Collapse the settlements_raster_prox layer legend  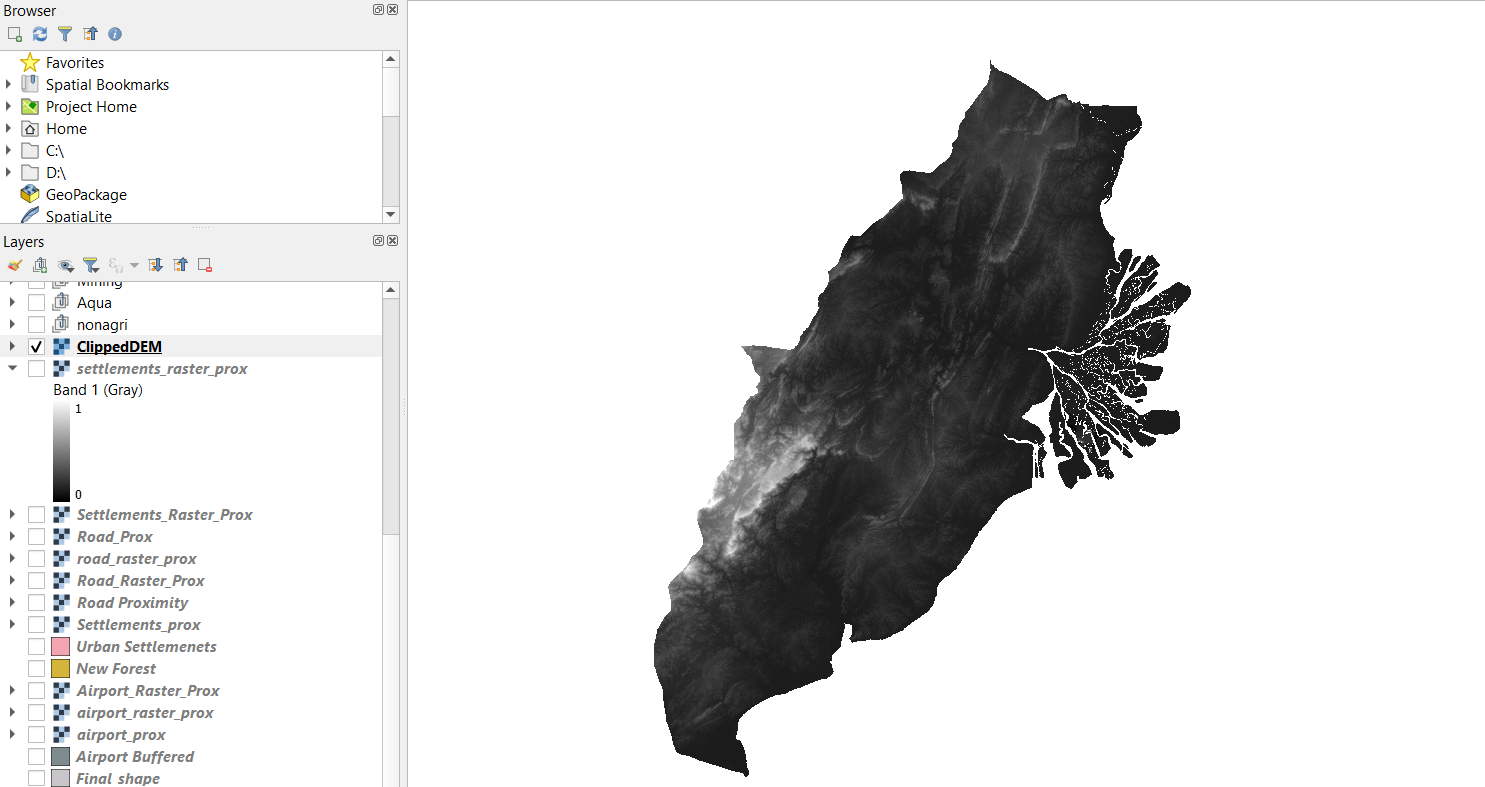coord(11,369)
